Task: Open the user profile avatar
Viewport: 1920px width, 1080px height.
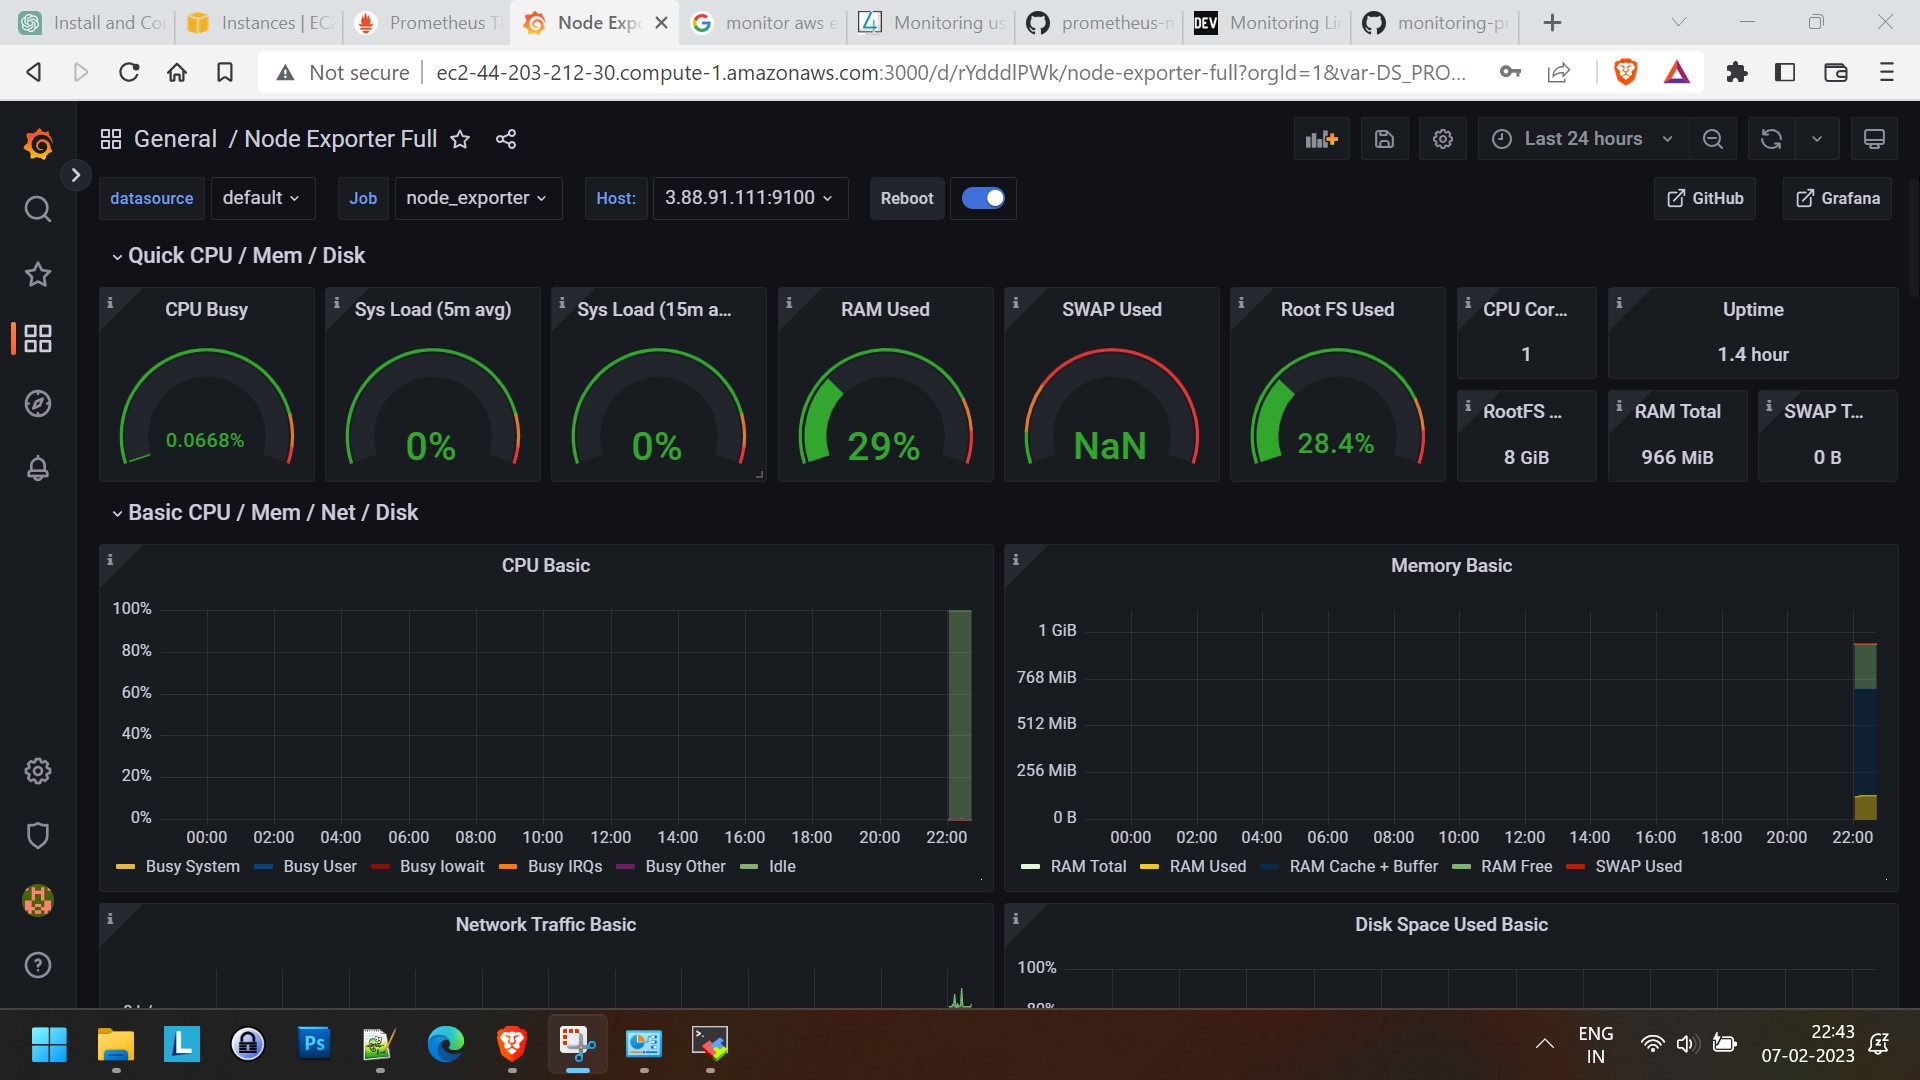Action: coord(38,901)
